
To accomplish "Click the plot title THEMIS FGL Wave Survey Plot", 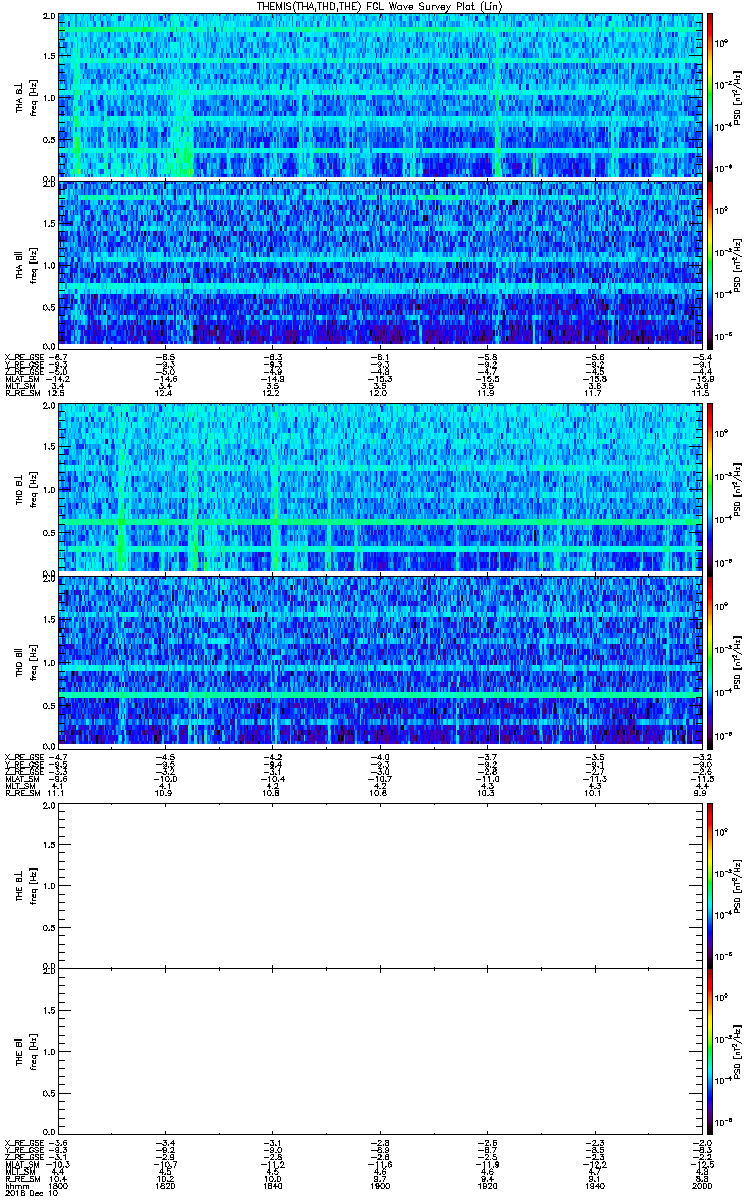I will pos(380,6).
